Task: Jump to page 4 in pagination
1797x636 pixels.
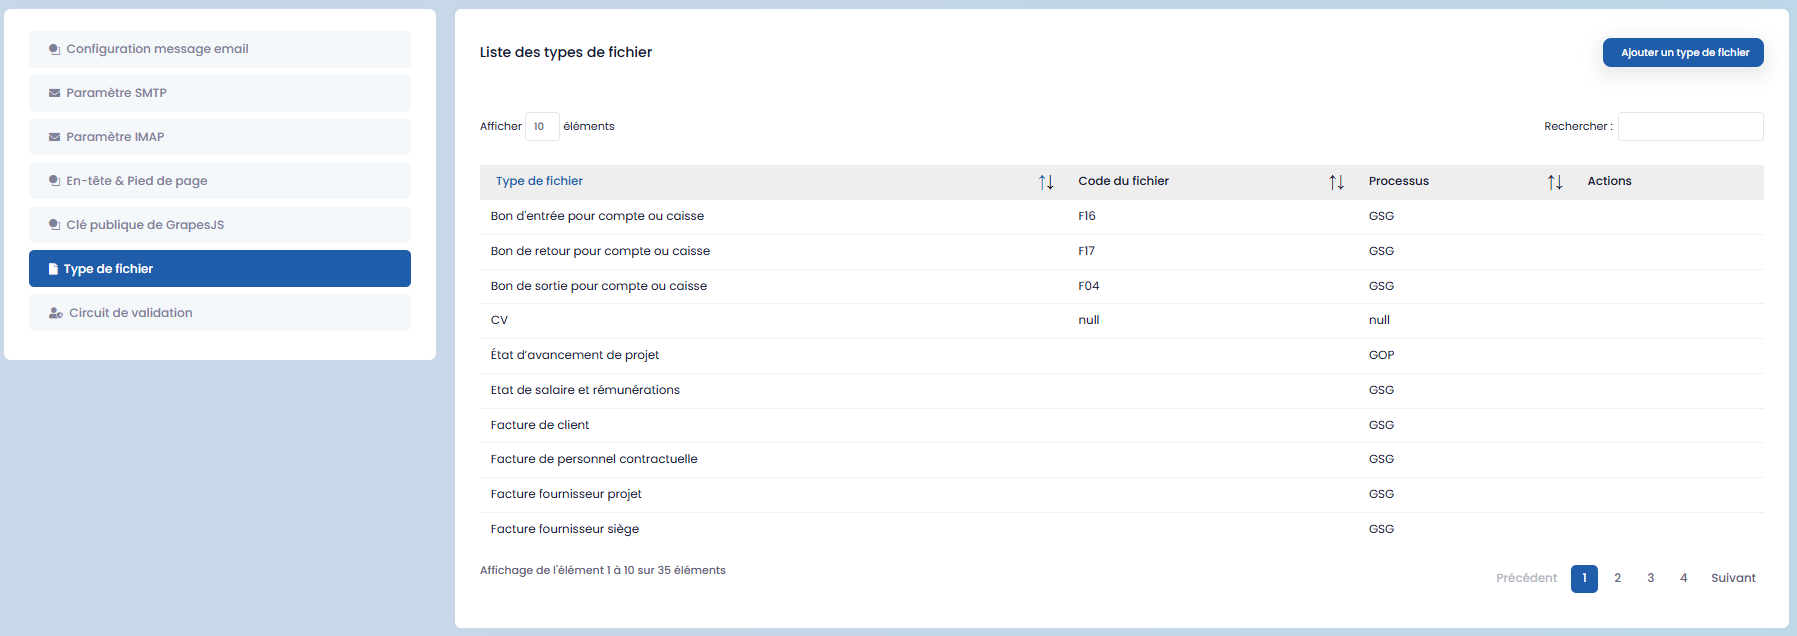Action: [1683, 578]
